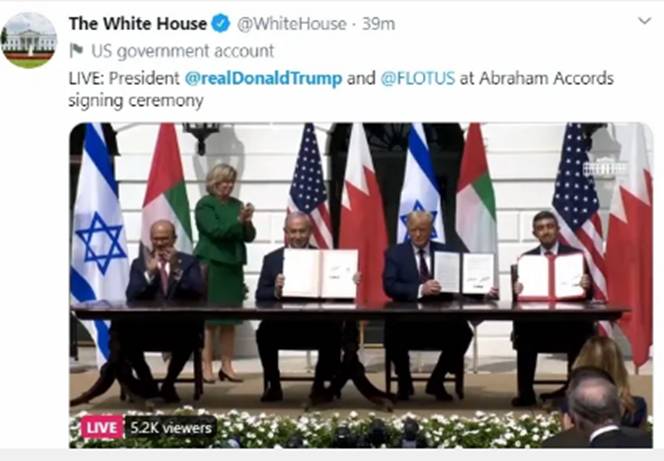The height and width of the screenshot is (461, 664).
Task: Play the live video of the signing ceremony
Action: tap(361, 285)
